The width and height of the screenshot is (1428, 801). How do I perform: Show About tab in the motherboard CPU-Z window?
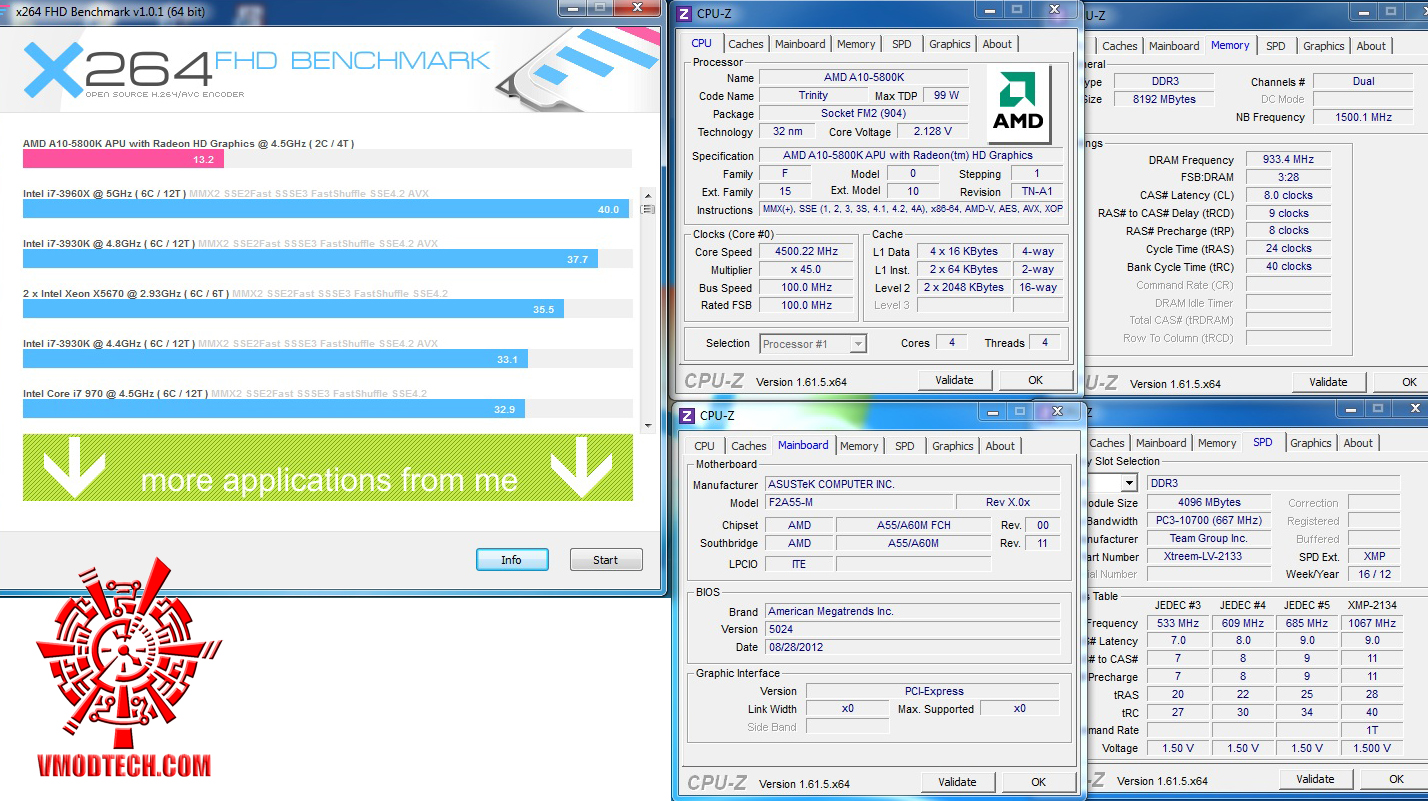click(1000, 446)
